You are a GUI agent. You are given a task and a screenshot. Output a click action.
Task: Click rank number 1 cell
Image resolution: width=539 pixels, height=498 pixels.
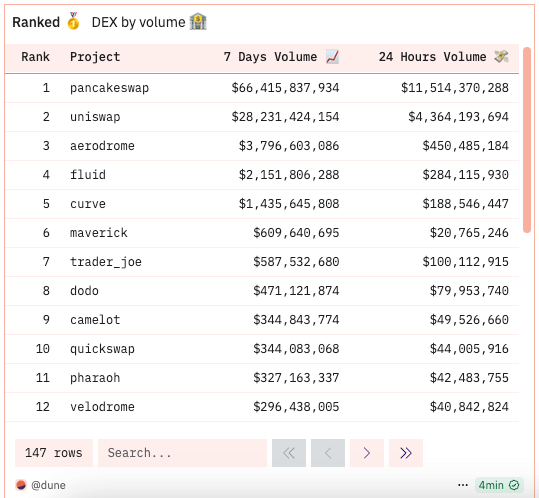tap(46, 88)
